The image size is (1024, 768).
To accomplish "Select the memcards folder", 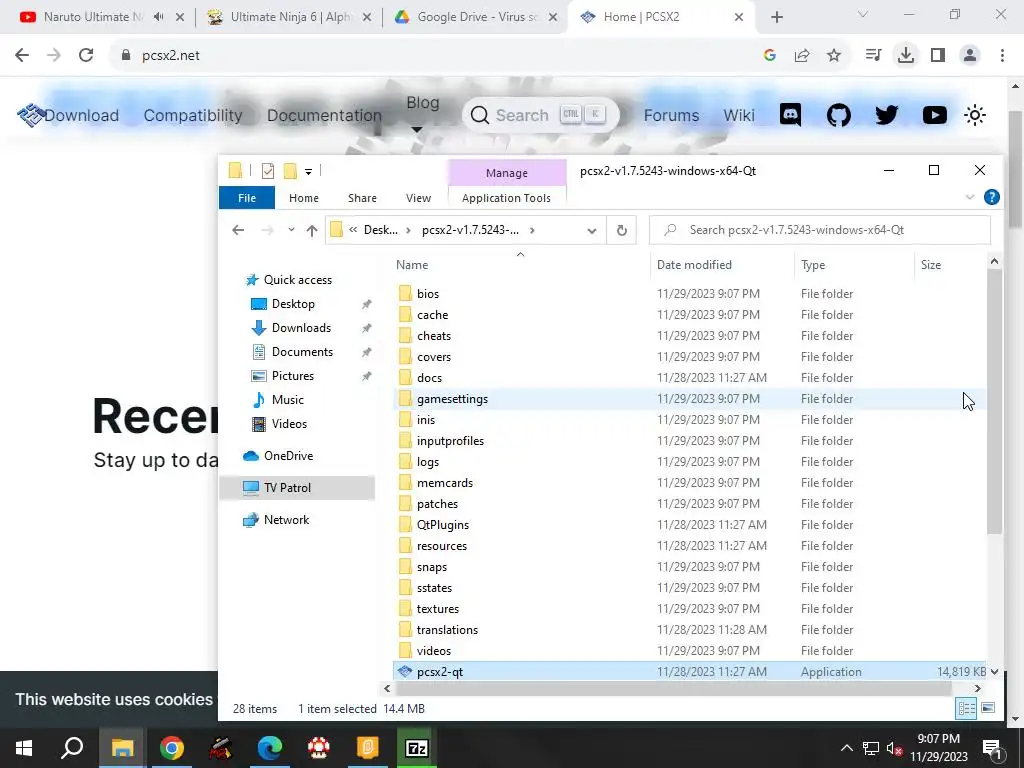I will [x=445, y=483].
